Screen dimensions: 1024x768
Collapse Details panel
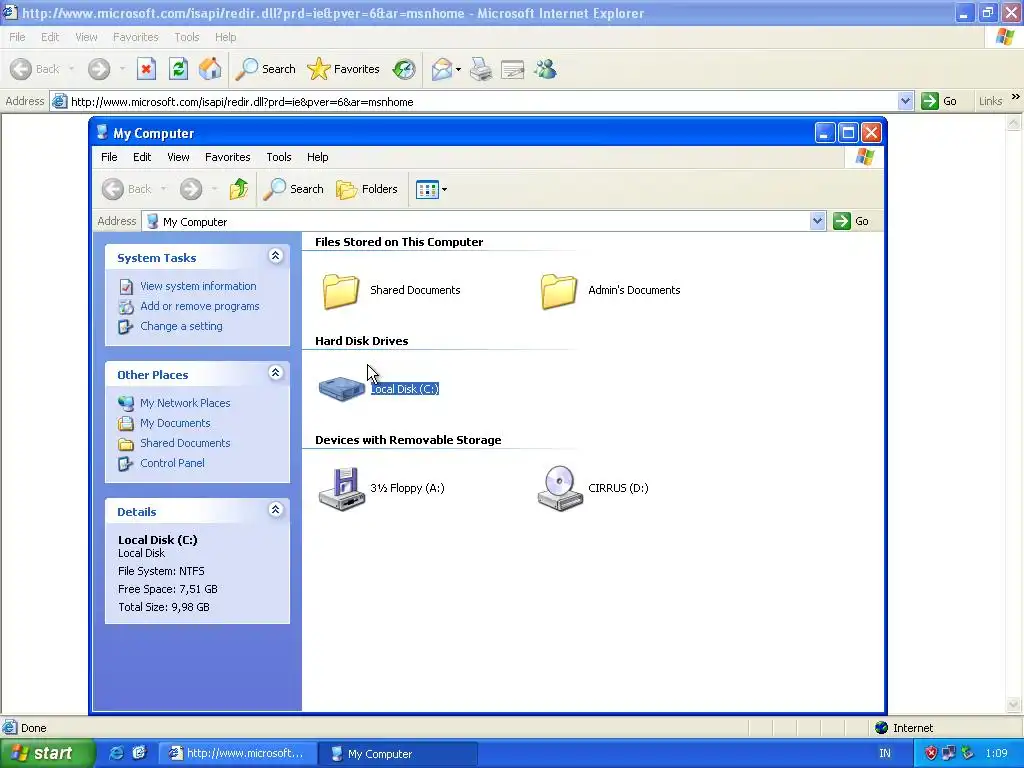tap(276, 510)
